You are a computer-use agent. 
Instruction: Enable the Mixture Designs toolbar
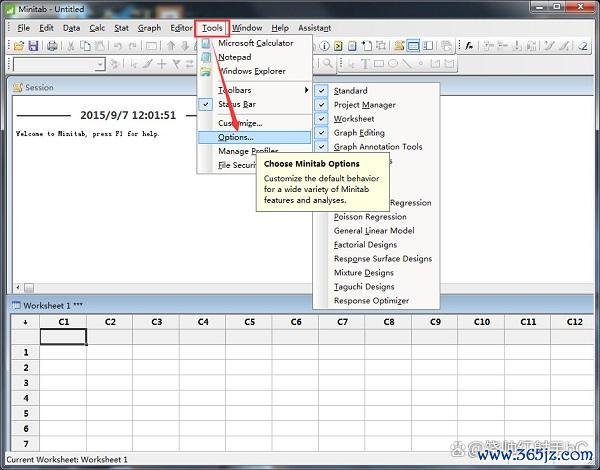[364, 273]
